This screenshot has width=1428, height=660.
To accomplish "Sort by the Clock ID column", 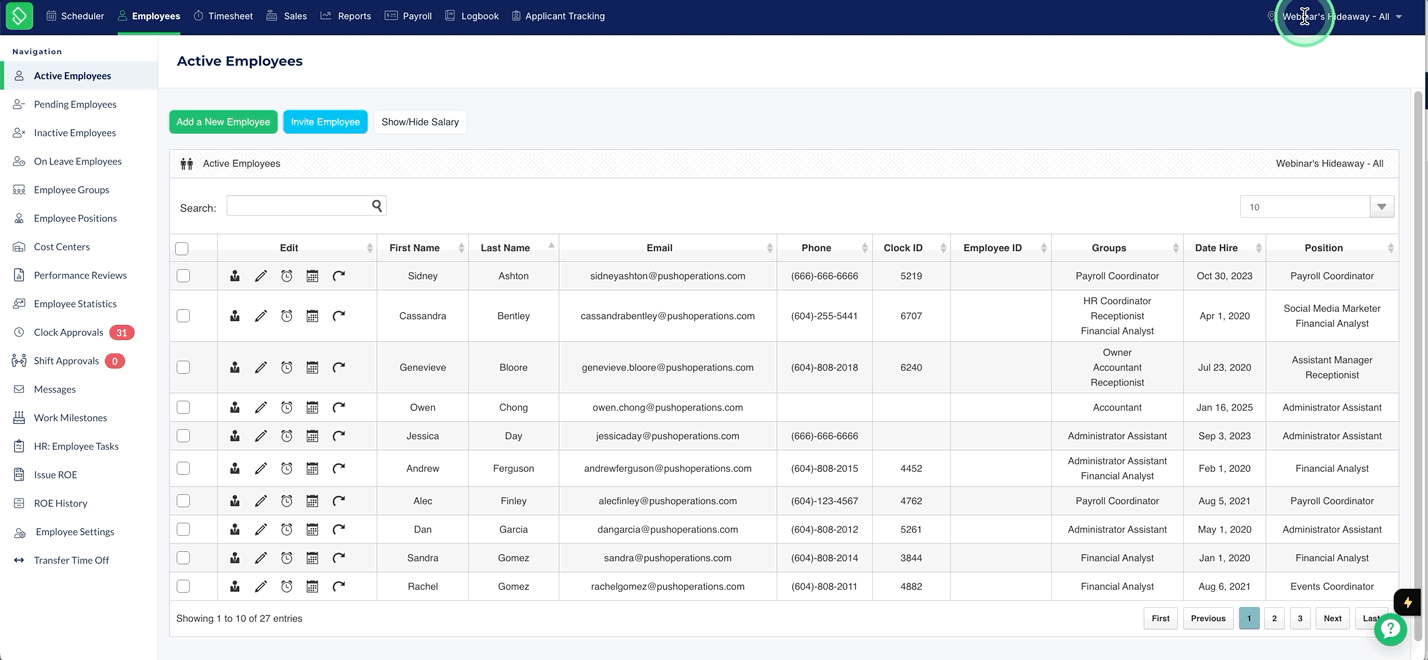I will (911, 248).
